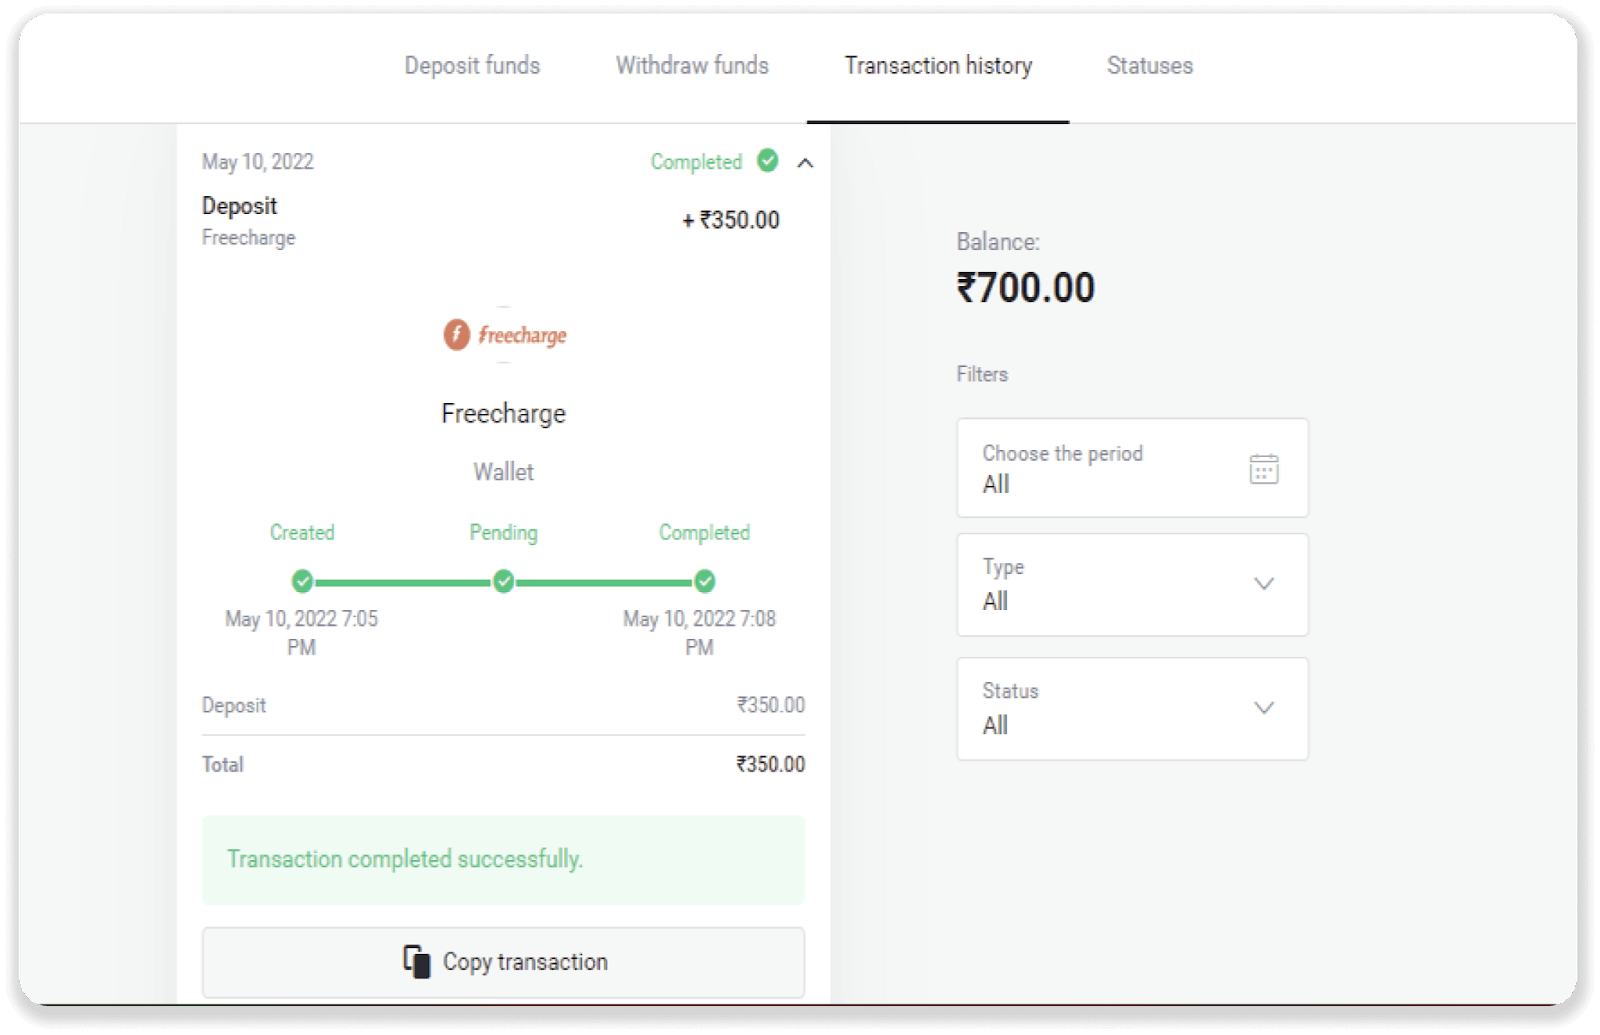This screenshot has height=1035, width=1600.
Task: Select the Transaction history tab
Action: point(938,66)
